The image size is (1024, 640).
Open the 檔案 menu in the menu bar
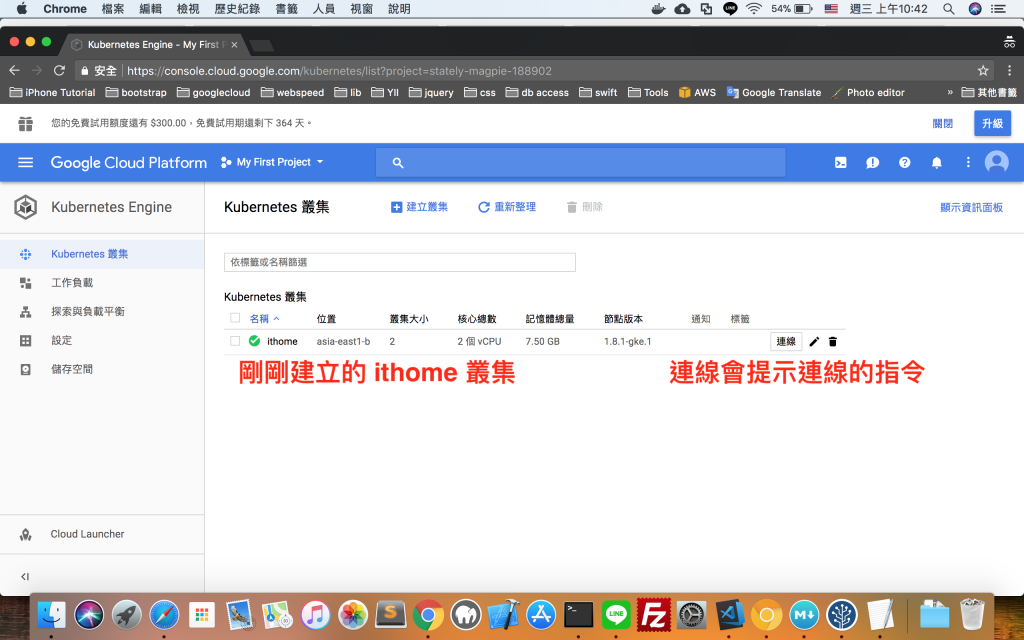113,8
